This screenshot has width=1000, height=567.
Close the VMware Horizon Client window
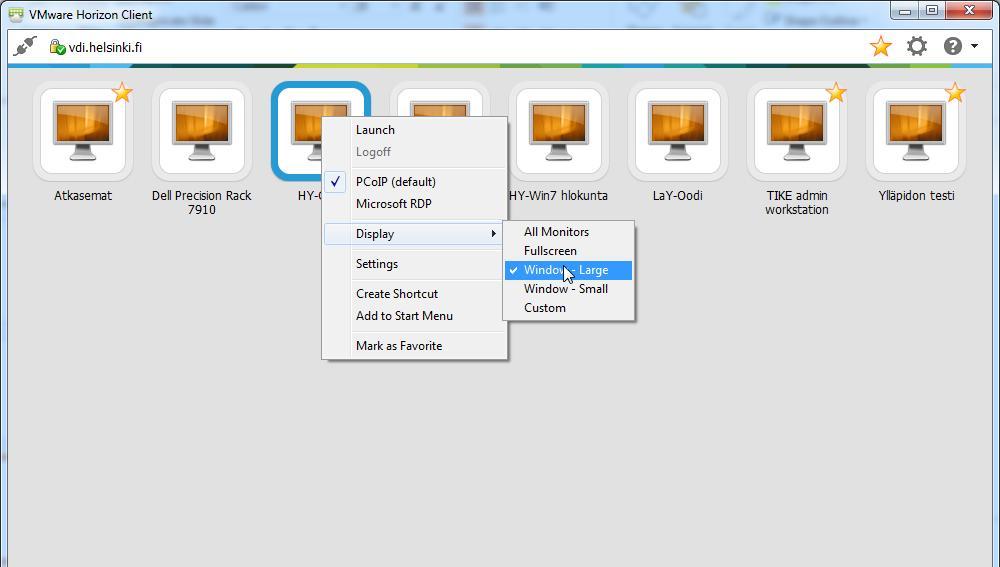pyautogui.click(x=969, y=11)
